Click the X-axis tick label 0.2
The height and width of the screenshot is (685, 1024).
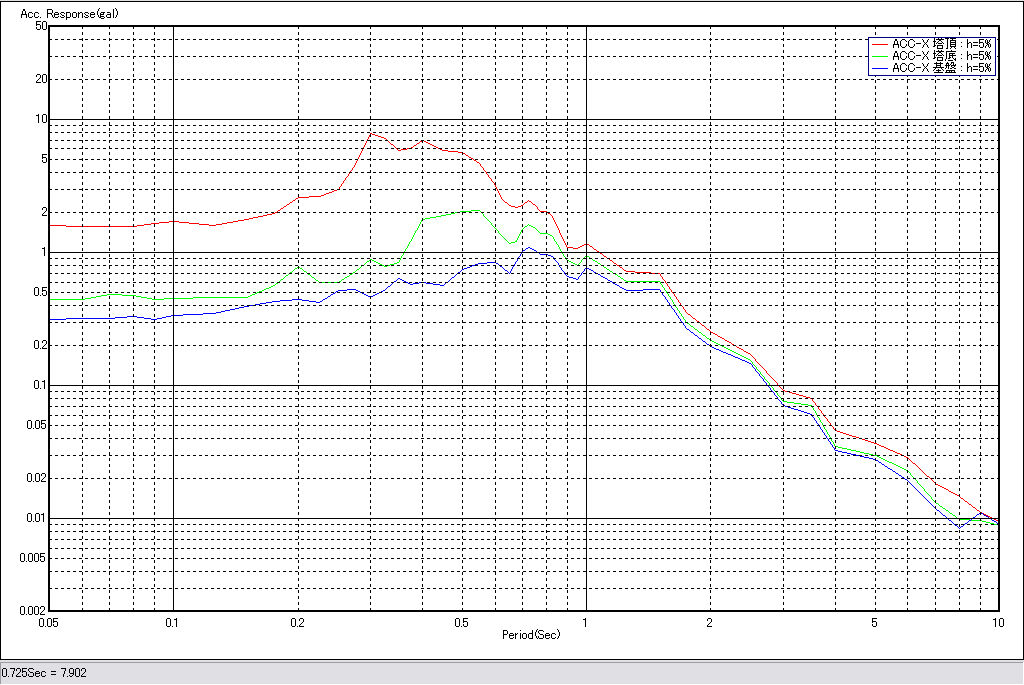pyautogui.click(x=297, y=622)
